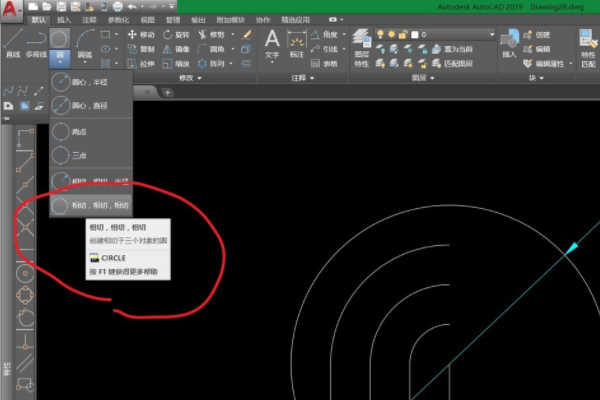Toggle the layer freeze sun icon

[391, 34]
